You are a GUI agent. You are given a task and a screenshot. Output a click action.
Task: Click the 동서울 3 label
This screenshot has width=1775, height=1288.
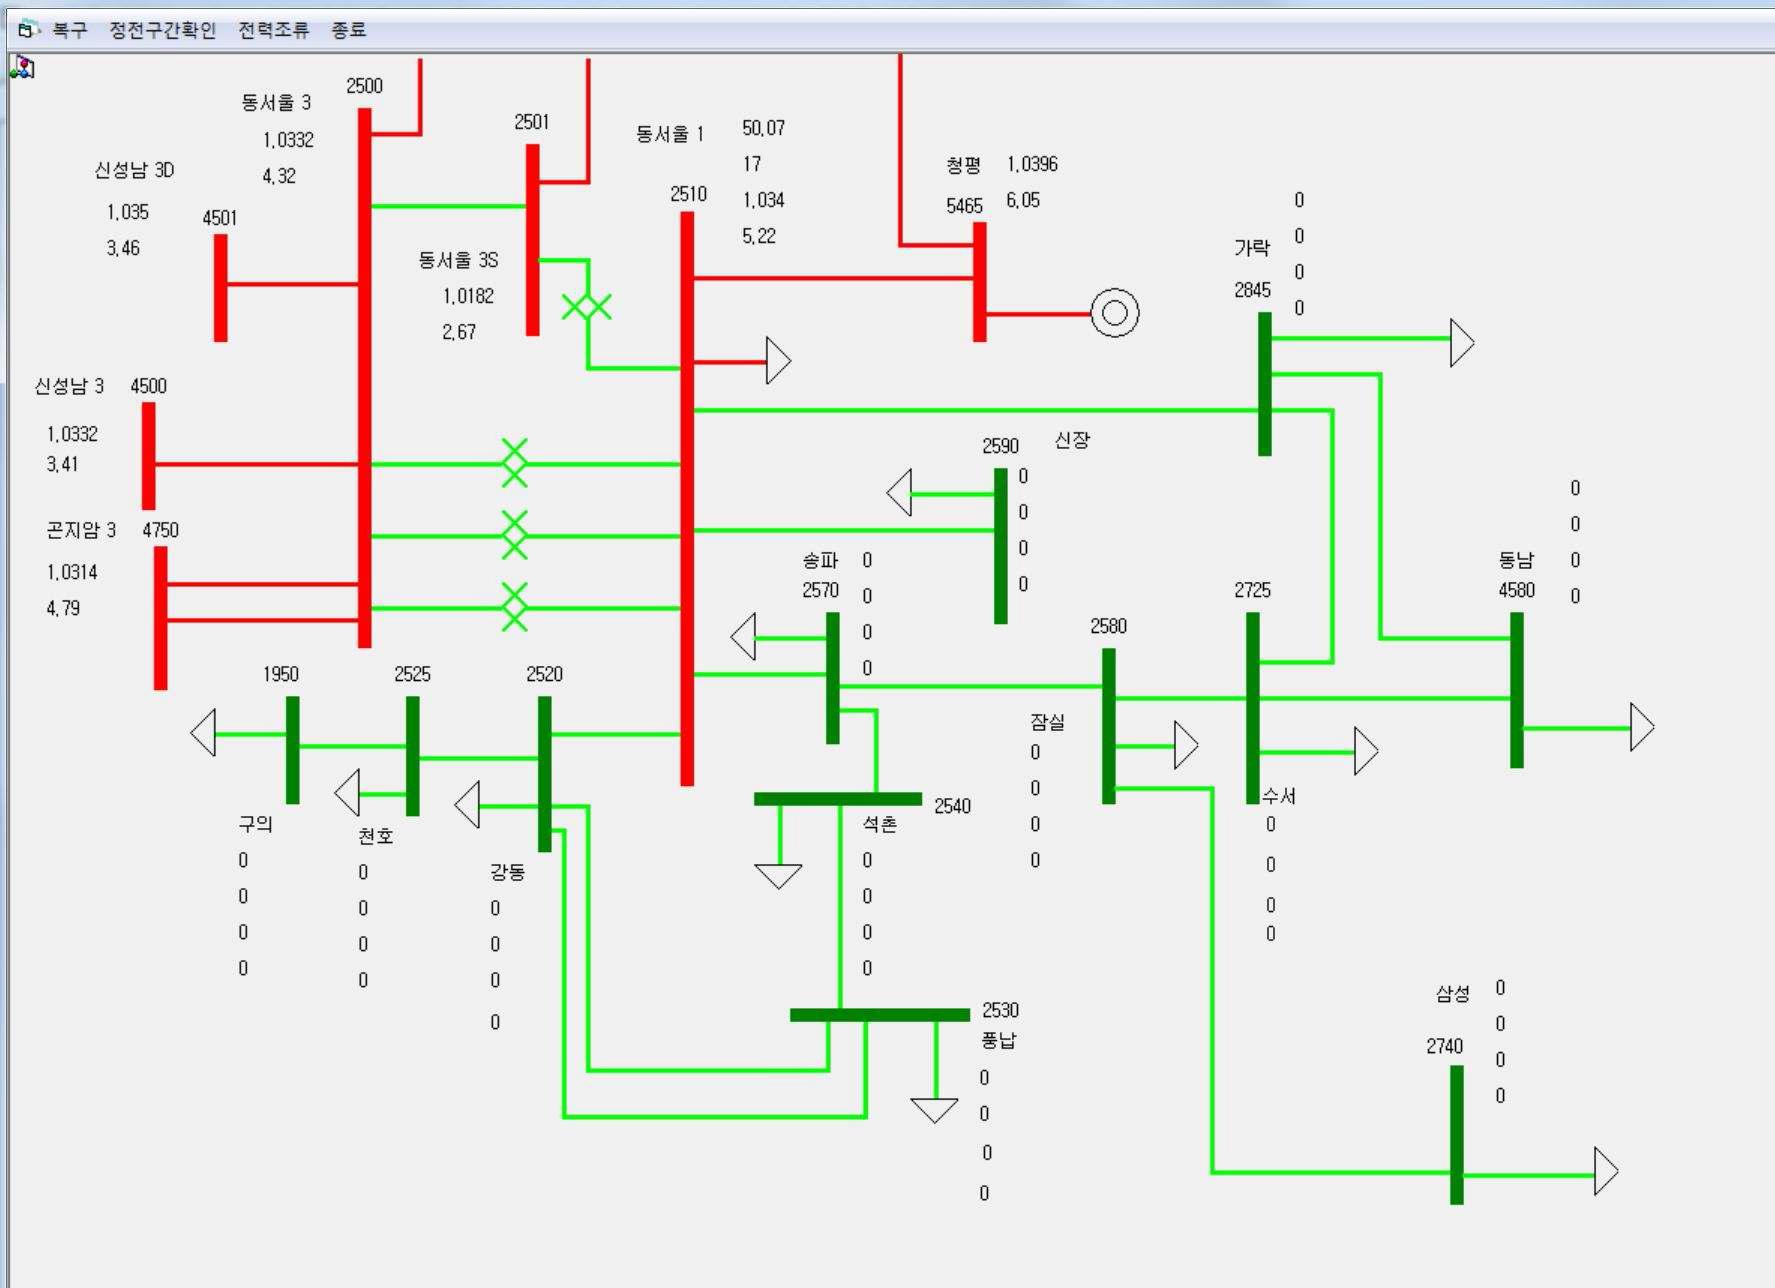pyautogui.click(x=276, y=102)
